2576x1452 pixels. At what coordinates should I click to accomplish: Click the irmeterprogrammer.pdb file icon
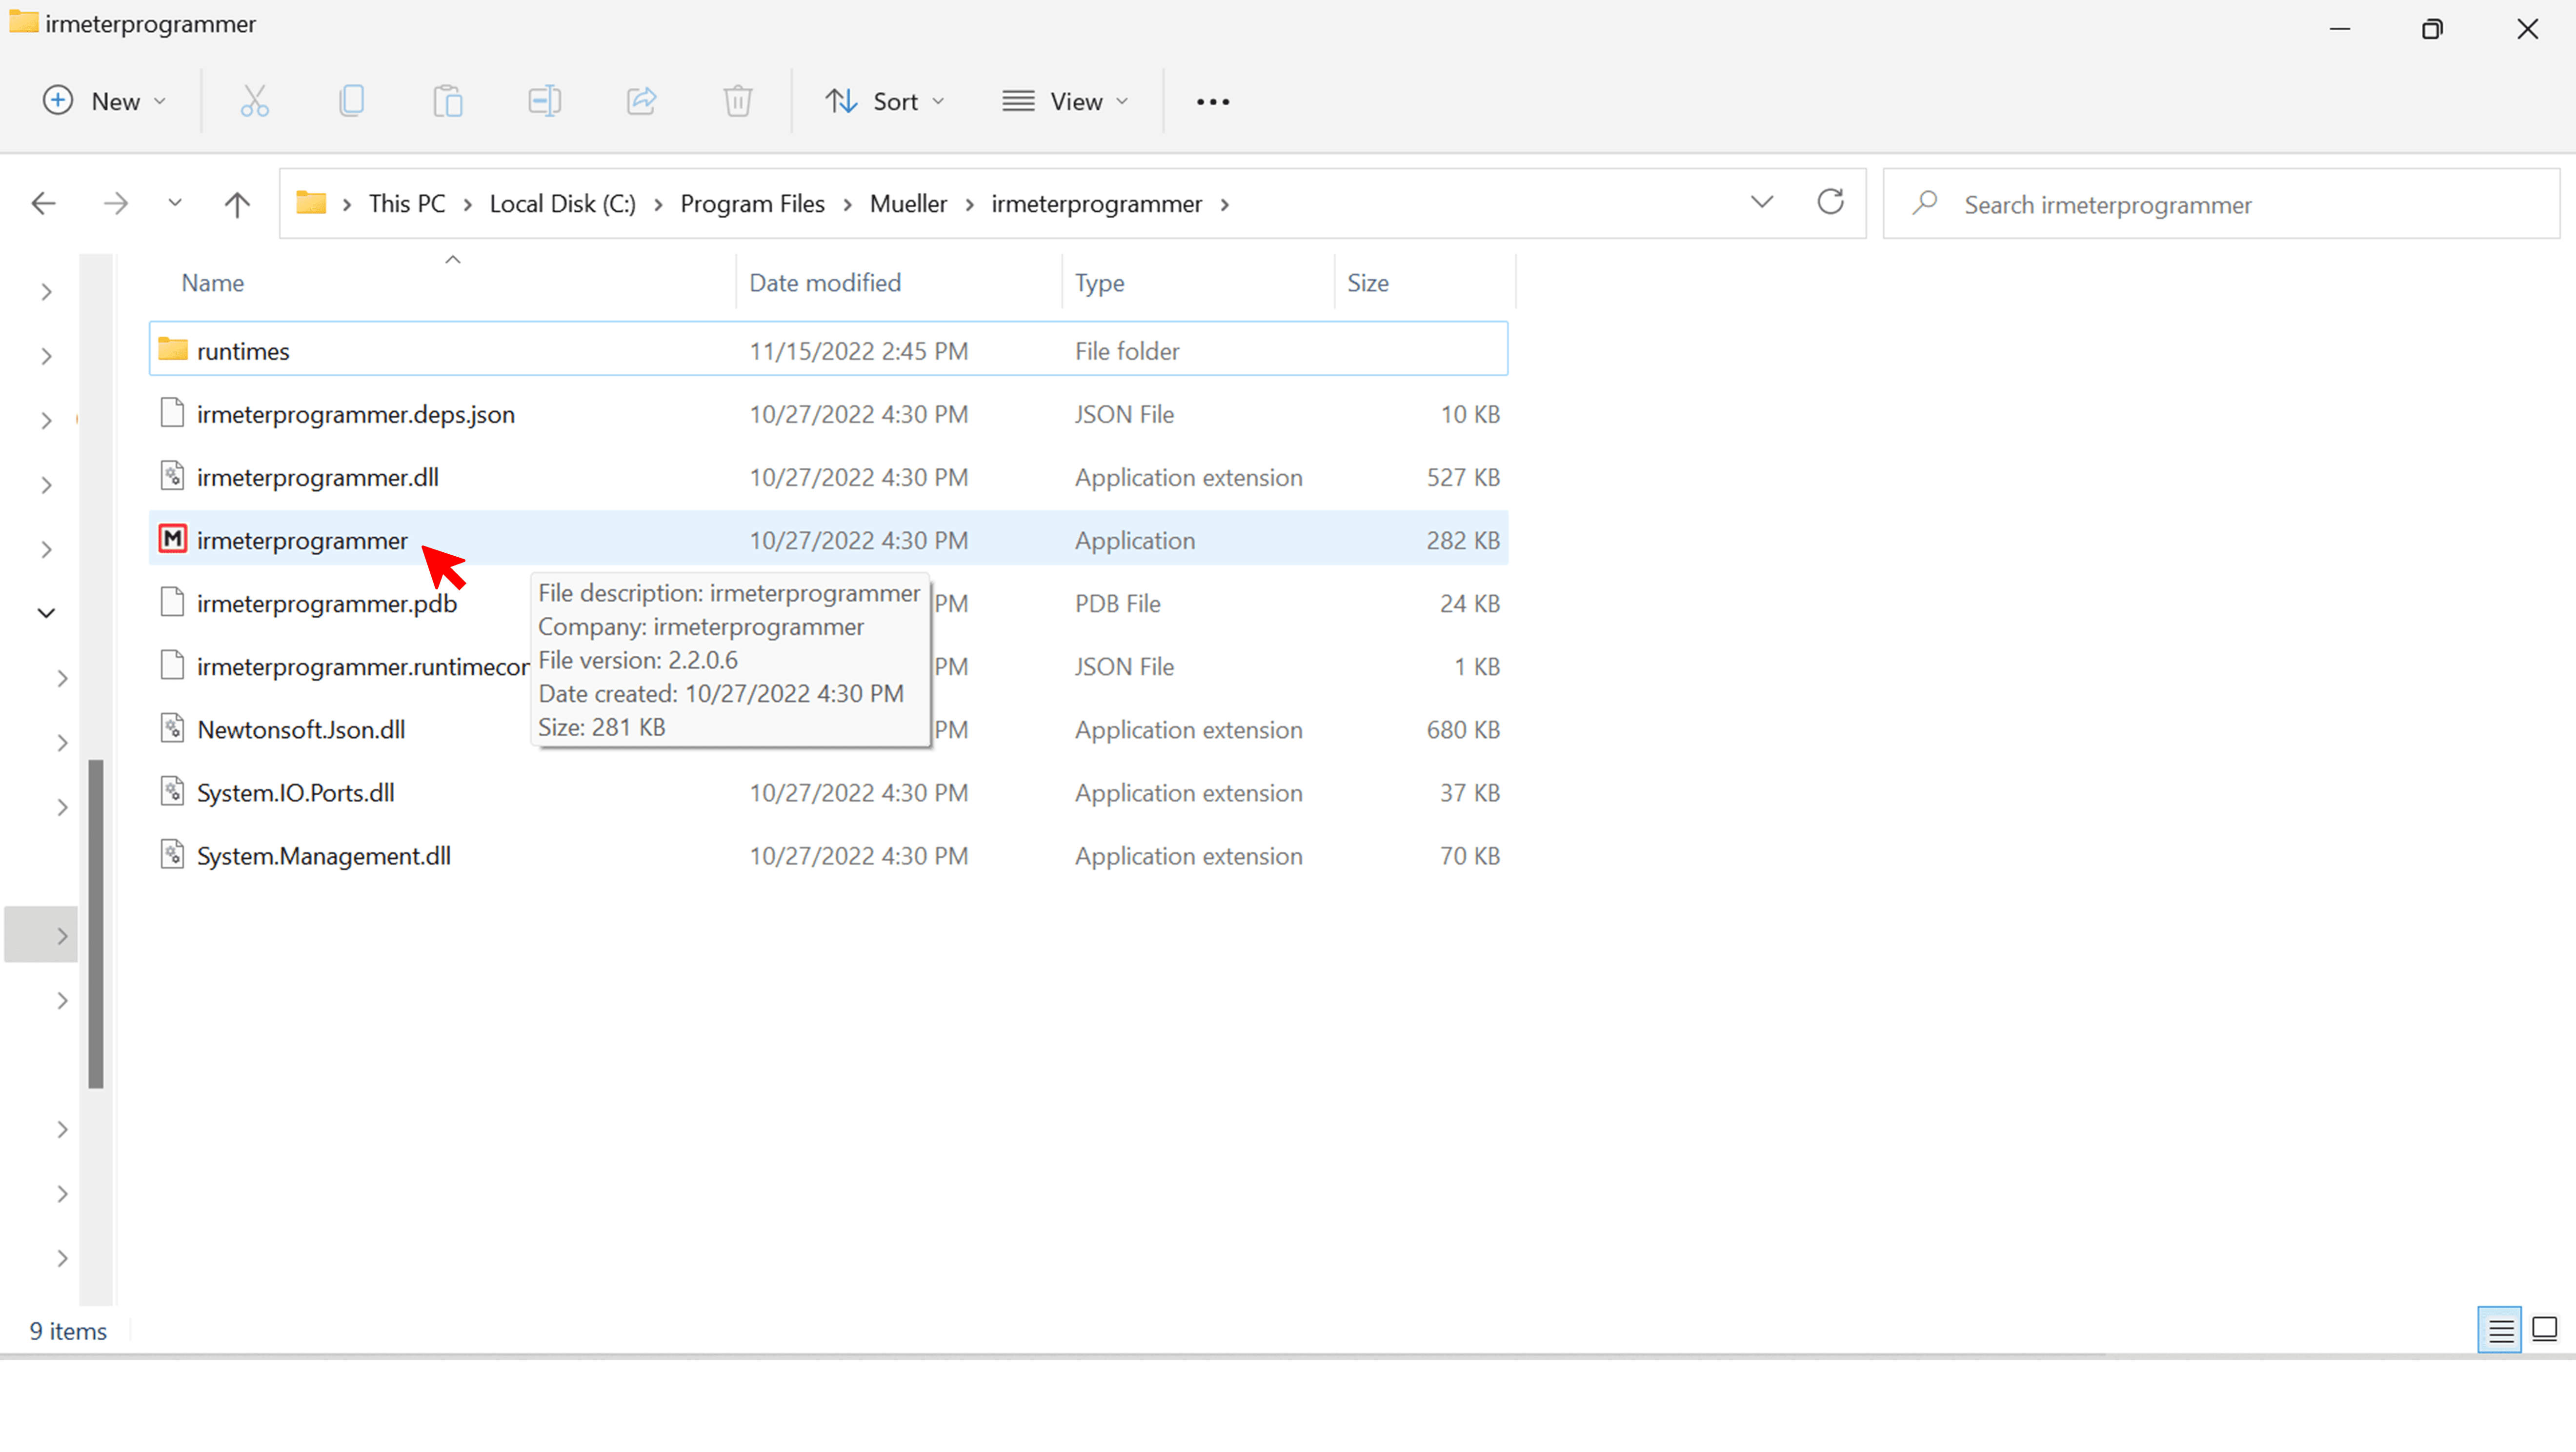pos(173,602)
